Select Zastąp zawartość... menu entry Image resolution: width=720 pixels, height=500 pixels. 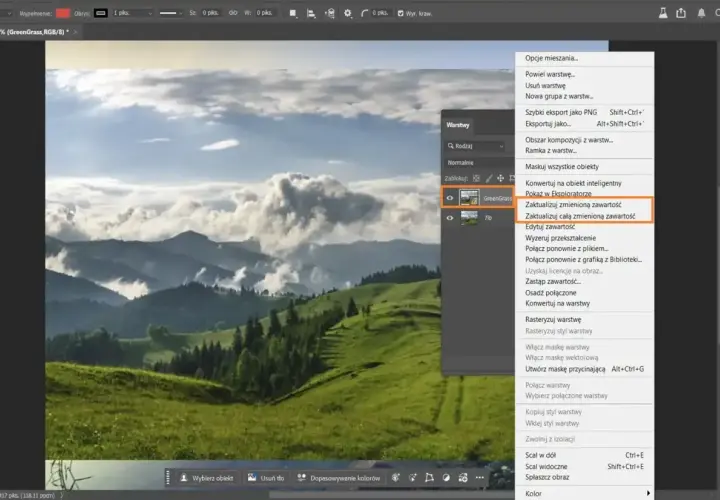tap(553, 281)
